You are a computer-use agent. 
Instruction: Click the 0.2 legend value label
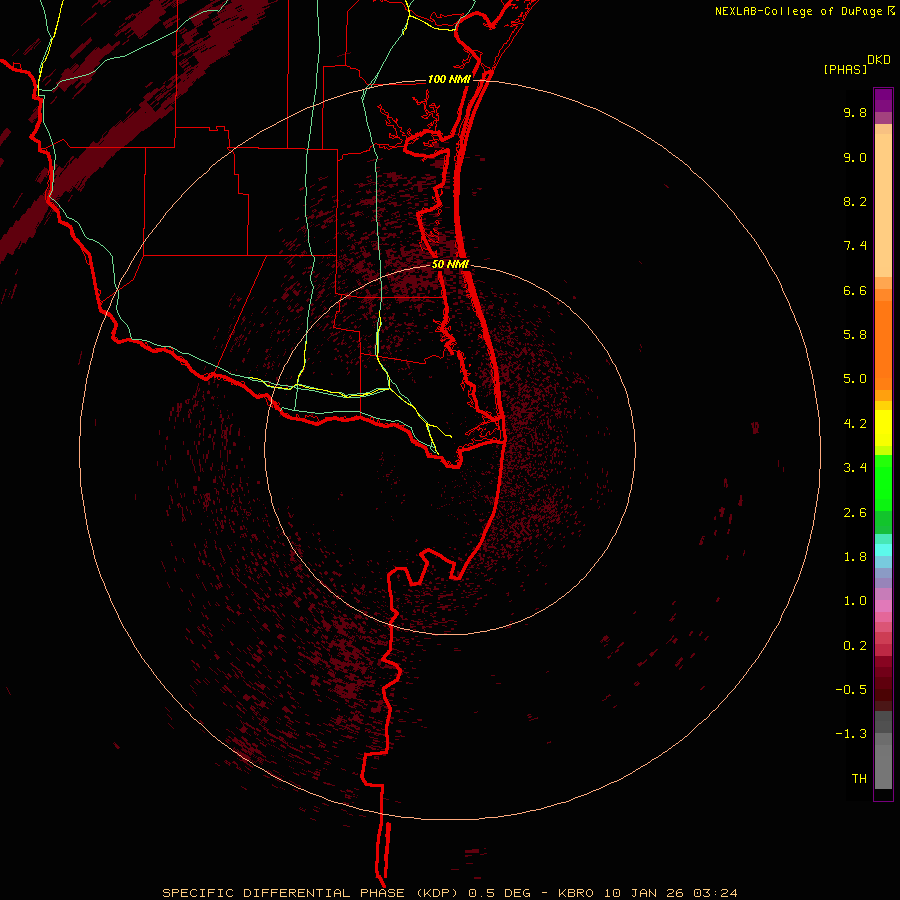click(855, 645)
